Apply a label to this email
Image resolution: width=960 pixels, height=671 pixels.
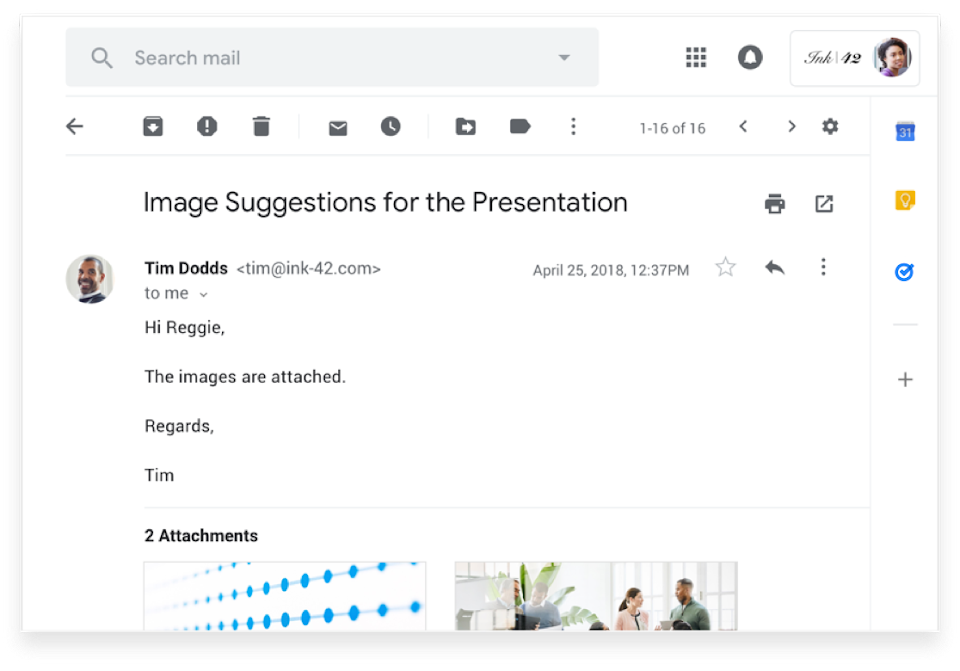[x=519, y=126]
